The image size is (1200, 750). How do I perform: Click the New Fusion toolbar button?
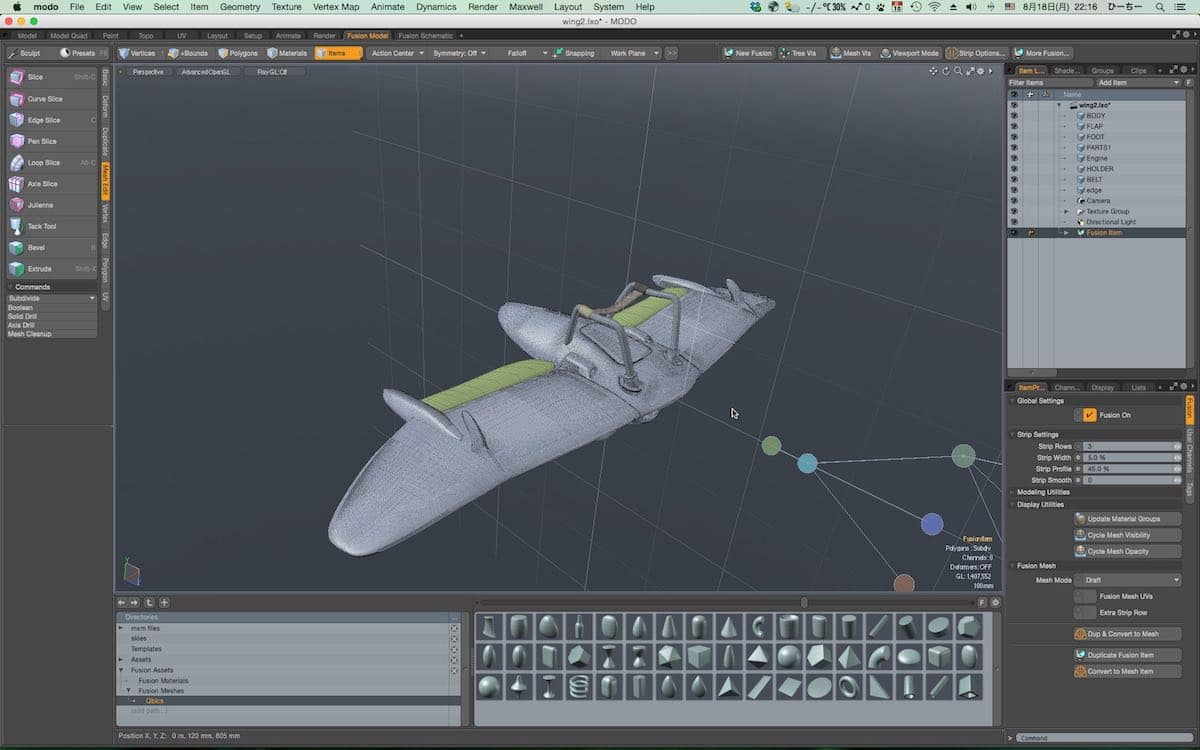(749, 53)
